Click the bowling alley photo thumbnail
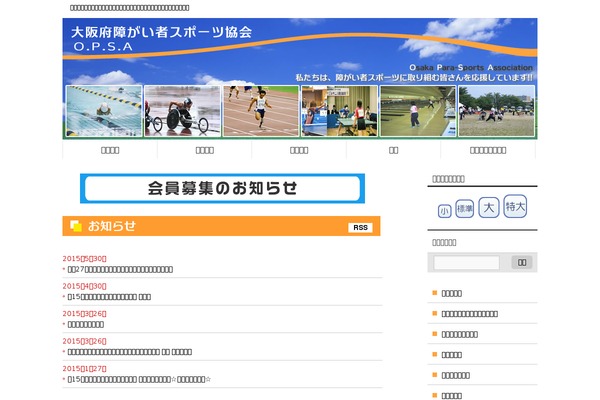600x400 pixels. coord(418,111)
